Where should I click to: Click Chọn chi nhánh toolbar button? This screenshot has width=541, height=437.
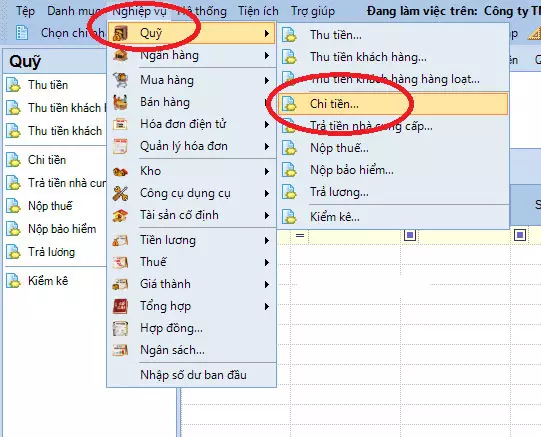click(60, 33)
